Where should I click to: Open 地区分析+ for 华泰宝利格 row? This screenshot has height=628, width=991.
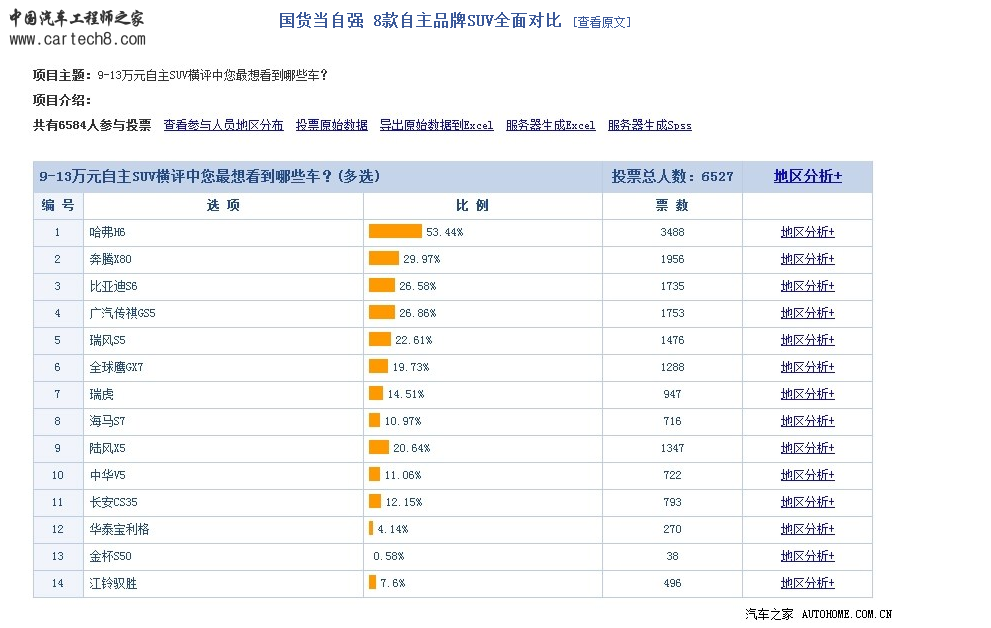click(x=808, y=529)
